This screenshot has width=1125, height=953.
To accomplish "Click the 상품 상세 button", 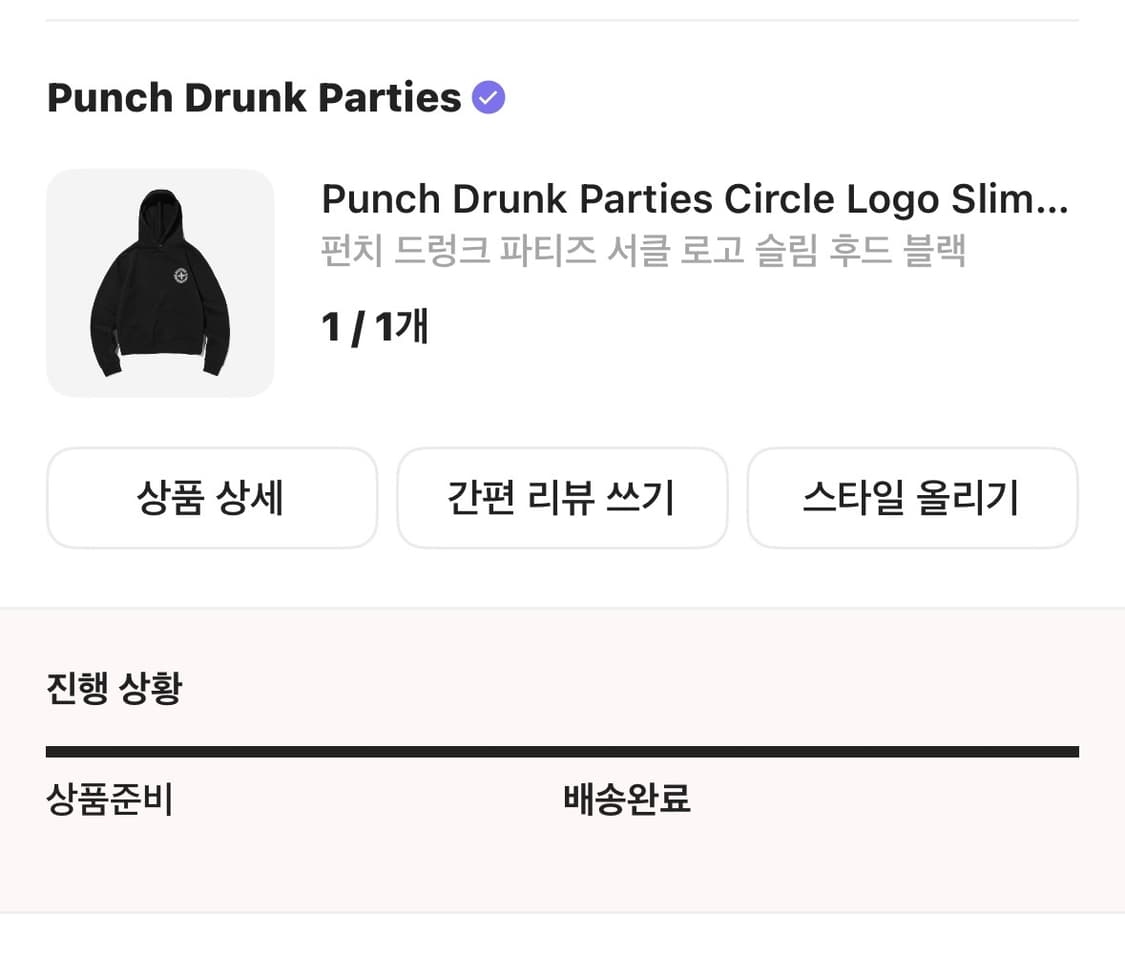I will click(x=211, y=497).
